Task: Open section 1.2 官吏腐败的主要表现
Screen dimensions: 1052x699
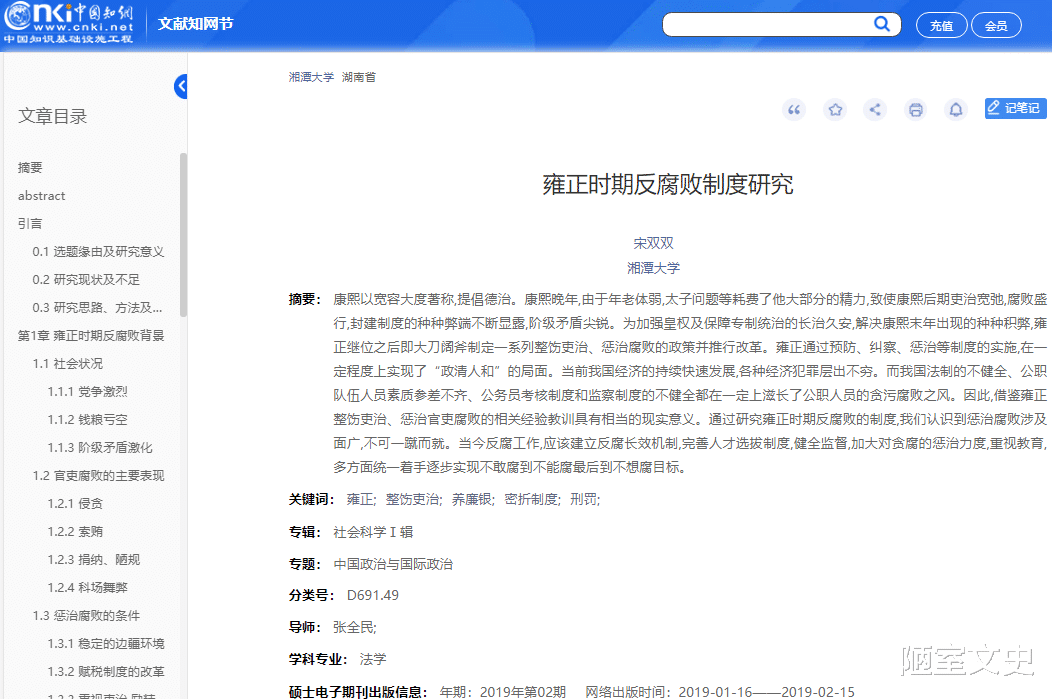Action: point(98,476)
